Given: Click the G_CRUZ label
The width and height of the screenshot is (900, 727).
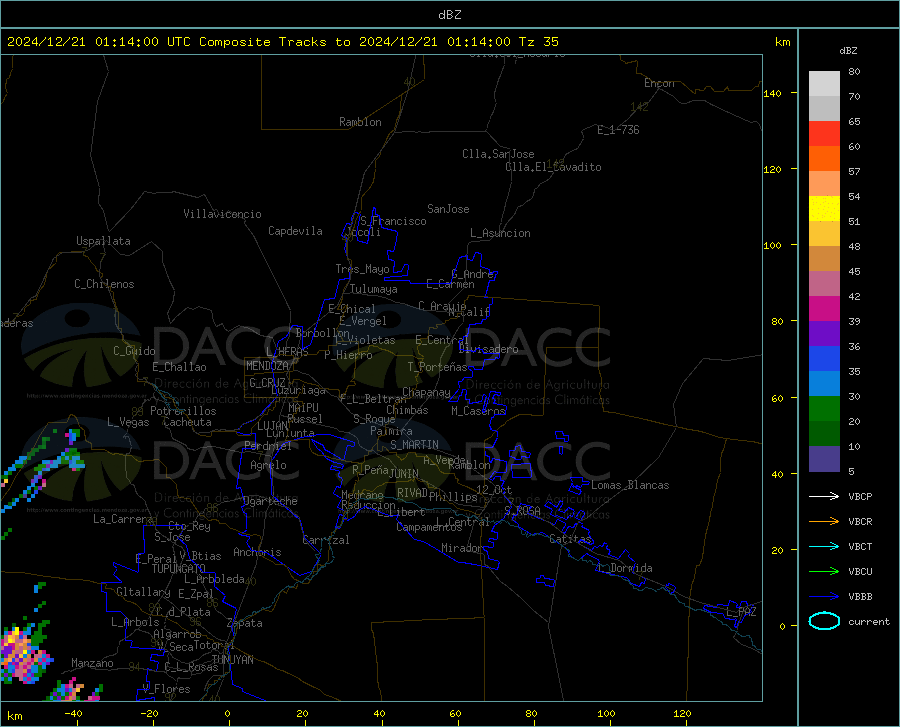Looking at the screenshot, I should [267, 383].
